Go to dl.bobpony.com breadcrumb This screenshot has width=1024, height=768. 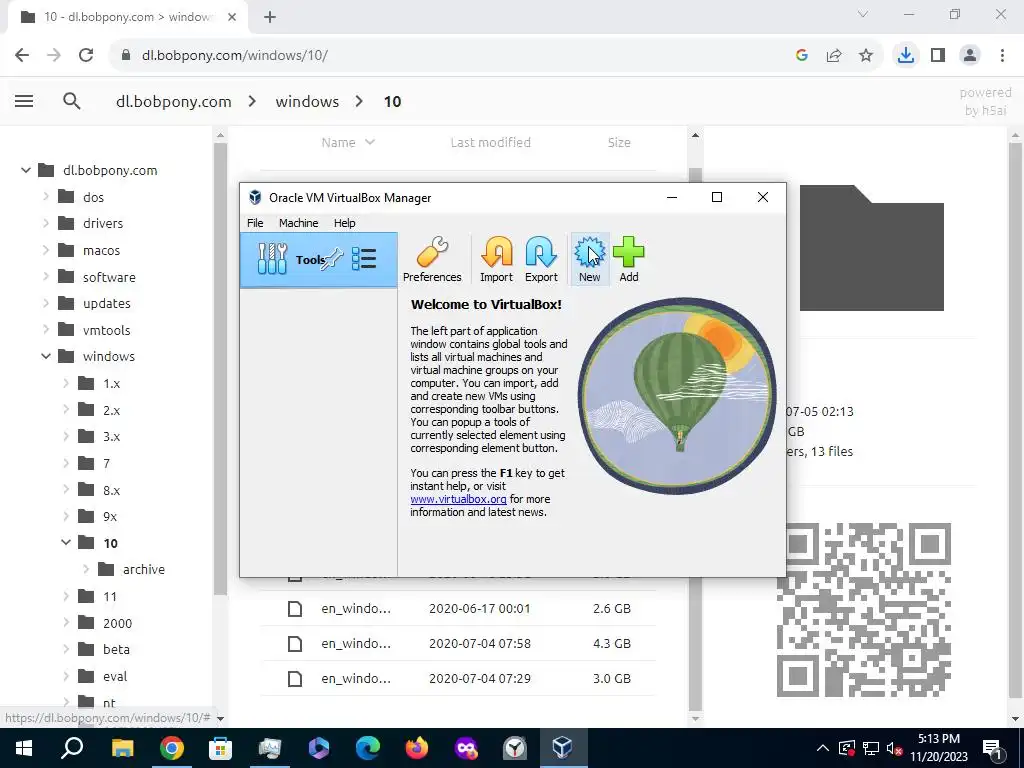[x=174, y=101]
